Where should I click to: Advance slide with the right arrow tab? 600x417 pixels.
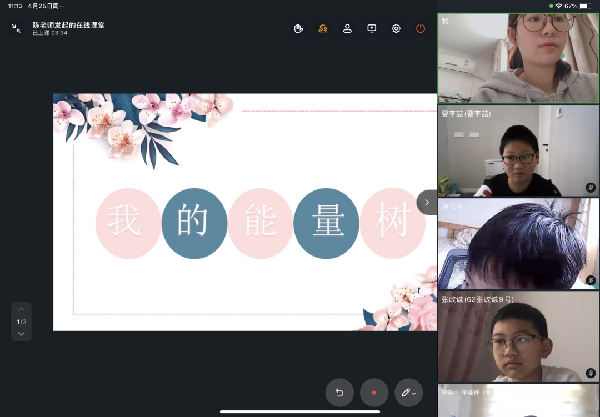point(427,202)
